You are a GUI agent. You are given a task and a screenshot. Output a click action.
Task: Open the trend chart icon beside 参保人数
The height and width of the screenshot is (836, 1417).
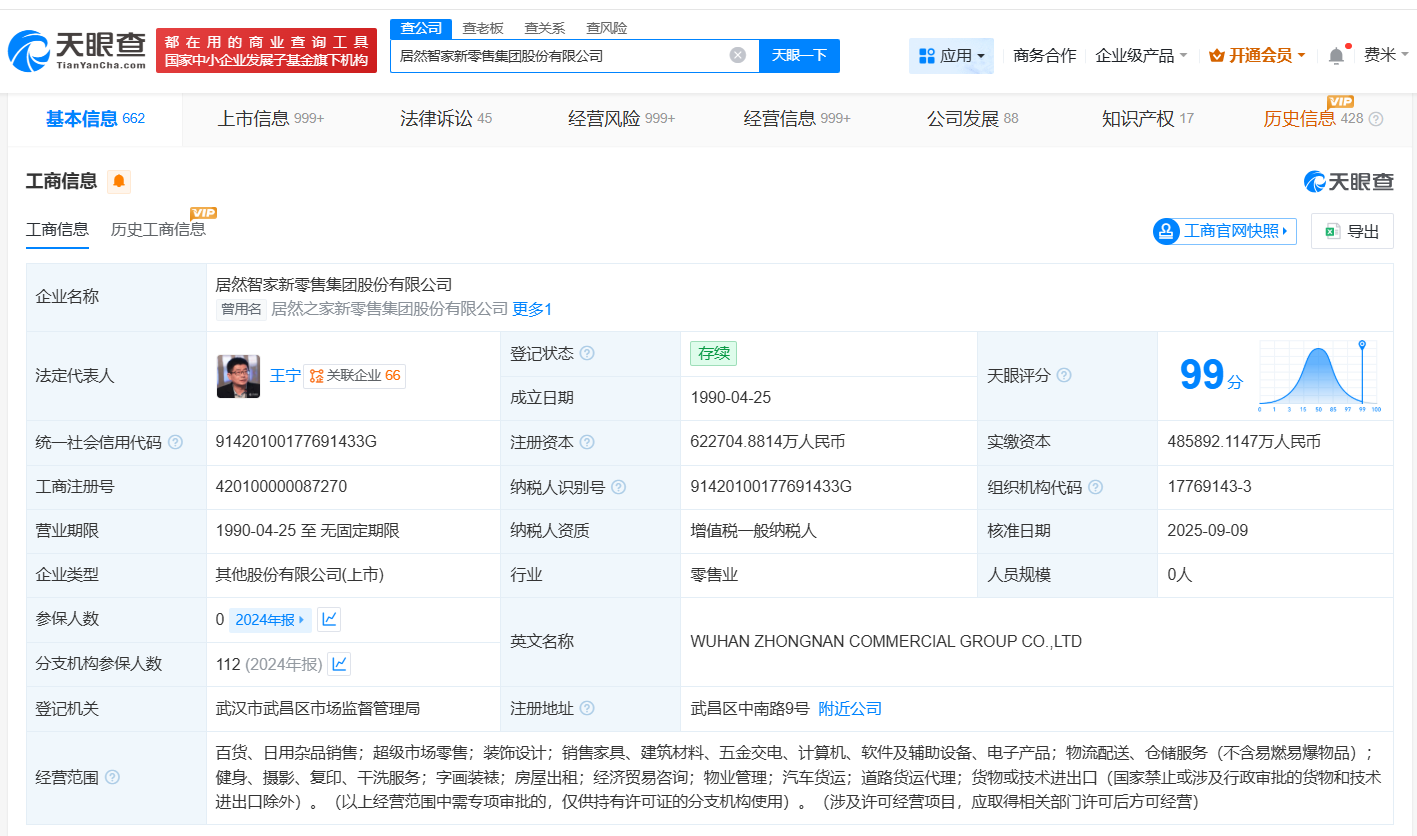(x=329, y=619)
